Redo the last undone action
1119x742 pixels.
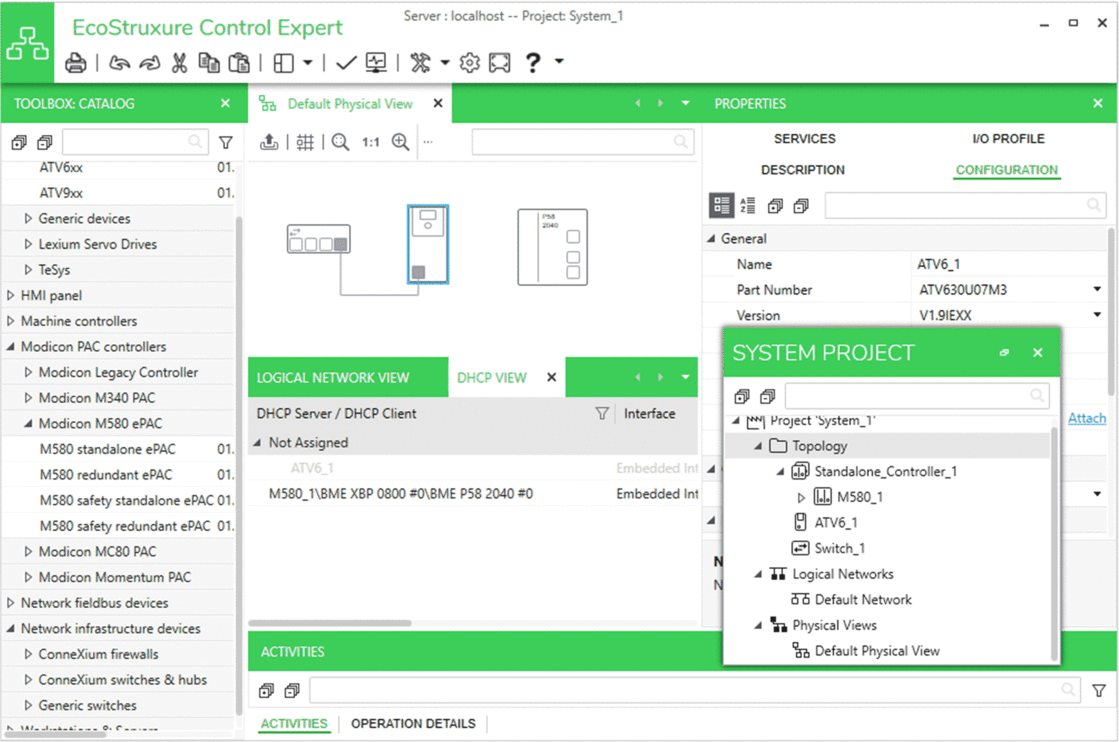click(x=149, y=63)
